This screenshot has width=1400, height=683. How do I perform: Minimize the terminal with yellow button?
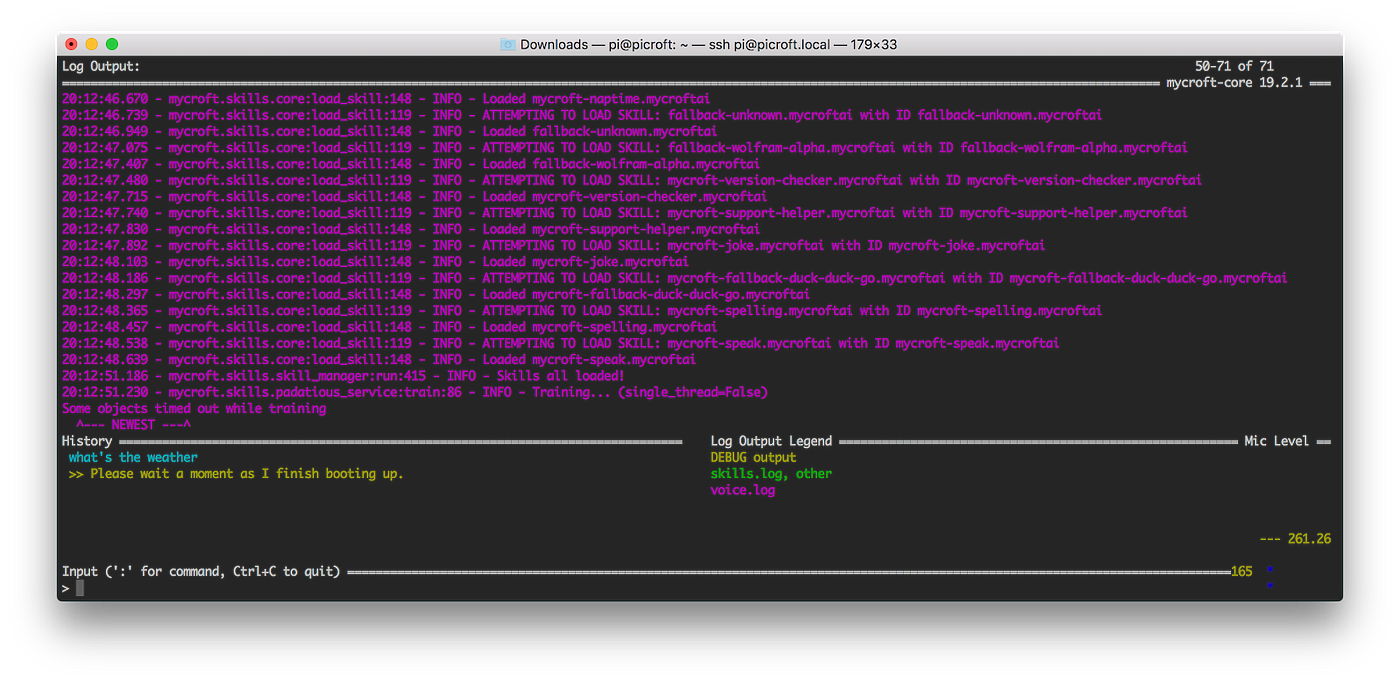92,44
